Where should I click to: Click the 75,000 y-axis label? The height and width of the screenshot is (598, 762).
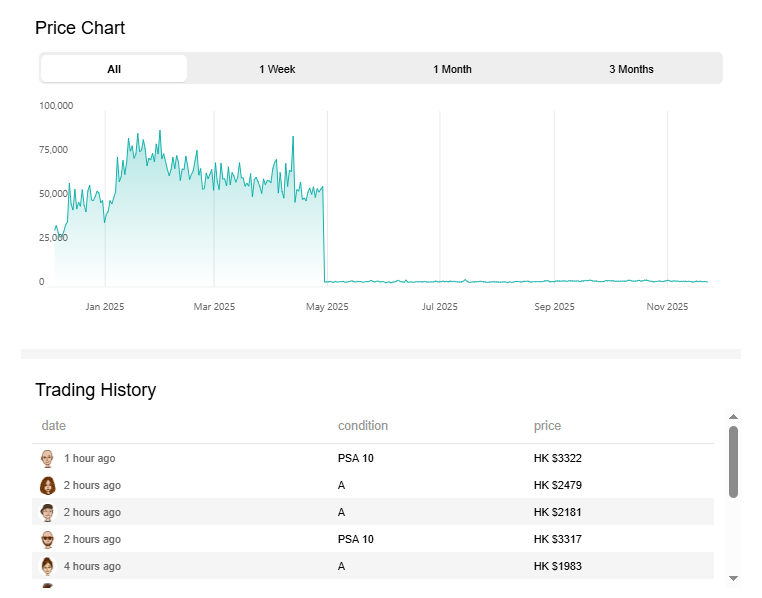pos(53,150)
